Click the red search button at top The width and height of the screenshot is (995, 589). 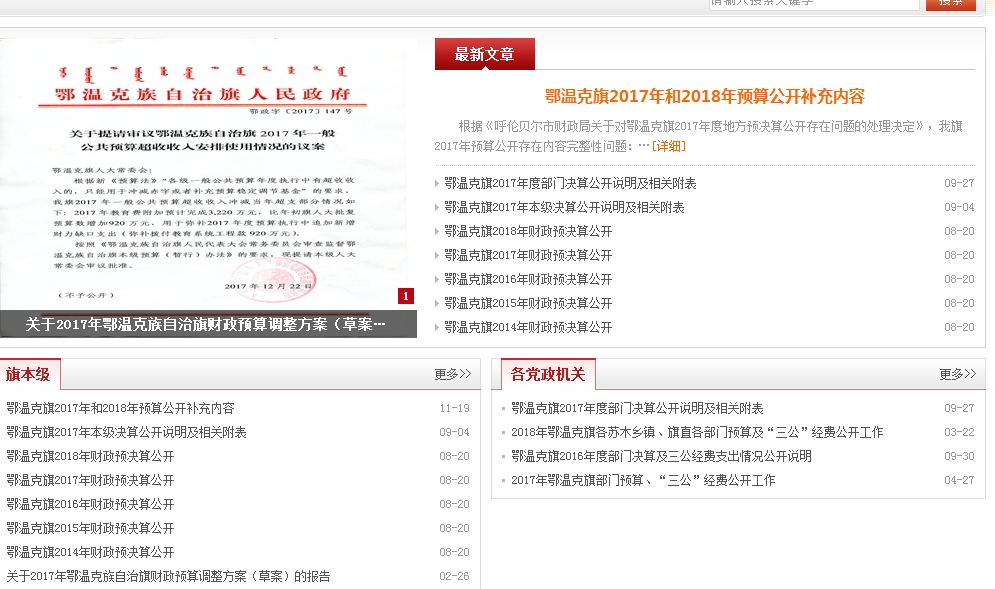(950, 3)
